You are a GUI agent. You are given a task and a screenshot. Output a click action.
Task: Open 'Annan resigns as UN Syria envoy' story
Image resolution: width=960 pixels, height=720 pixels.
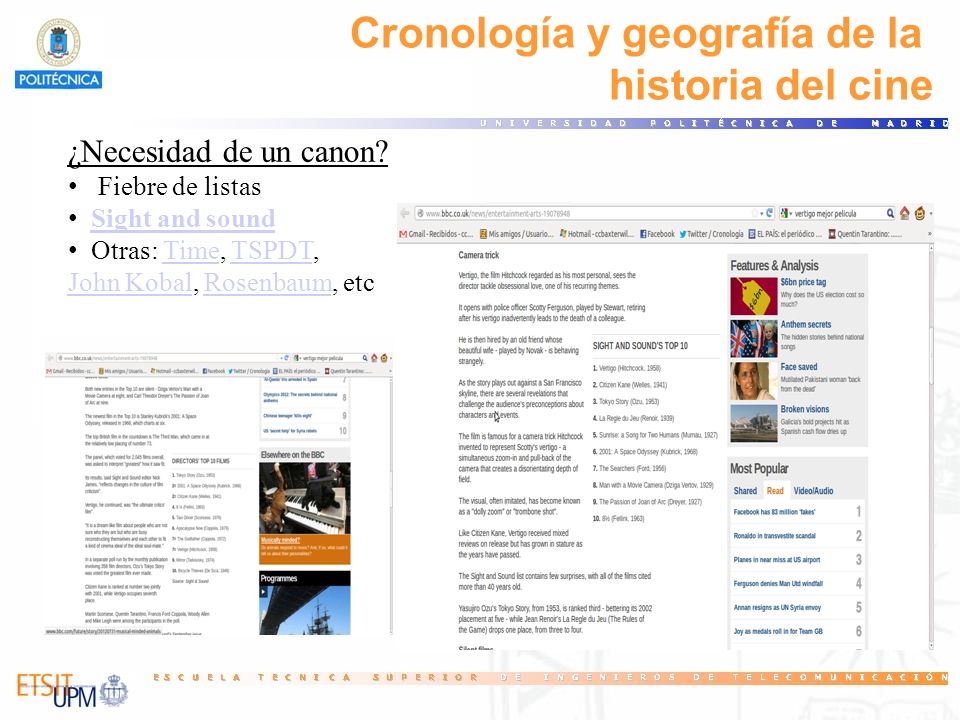777,607
